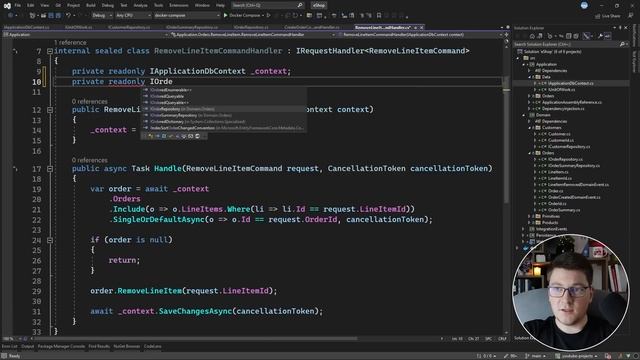Collapse the class at line 7
This screenshot has width=640, height=360.
[50, 51]
